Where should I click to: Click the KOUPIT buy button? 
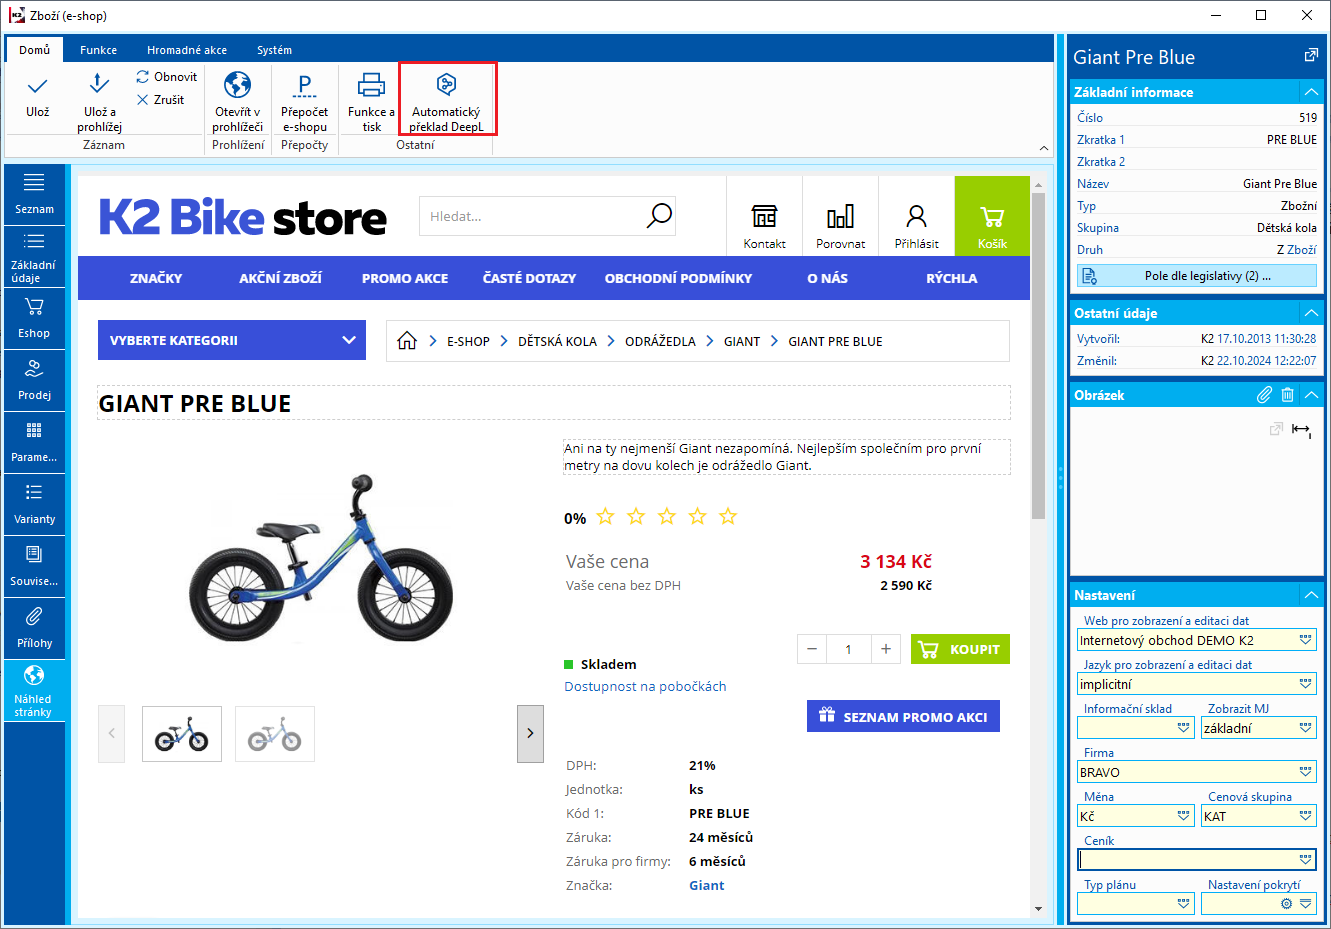tap(961, 649)
